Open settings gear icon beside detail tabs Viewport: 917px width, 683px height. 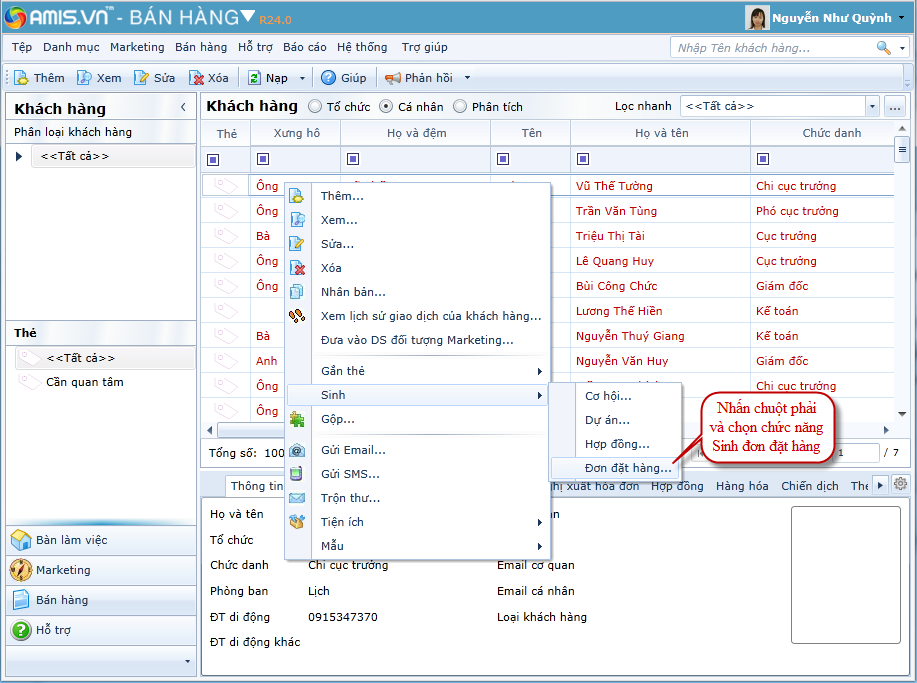pos(900,484)
